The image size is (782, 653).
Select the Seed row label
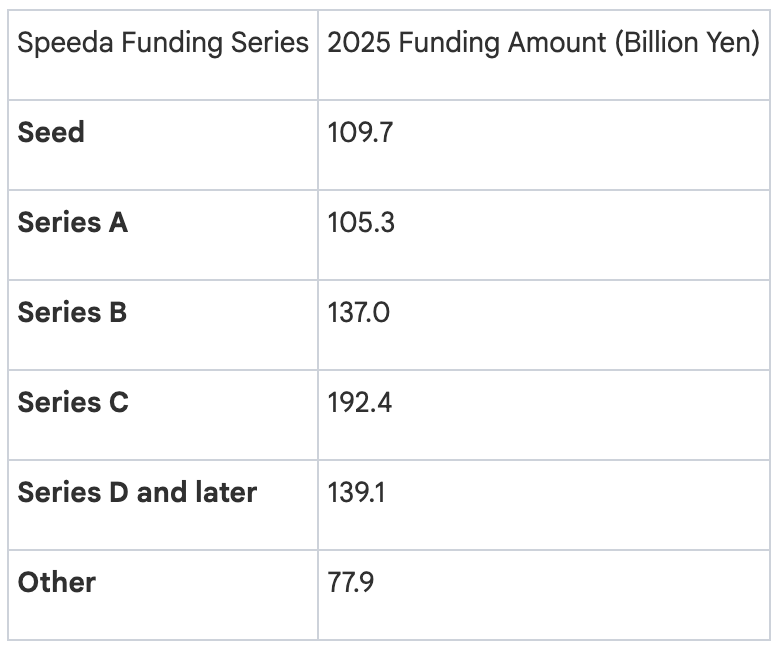pos(51,132)
